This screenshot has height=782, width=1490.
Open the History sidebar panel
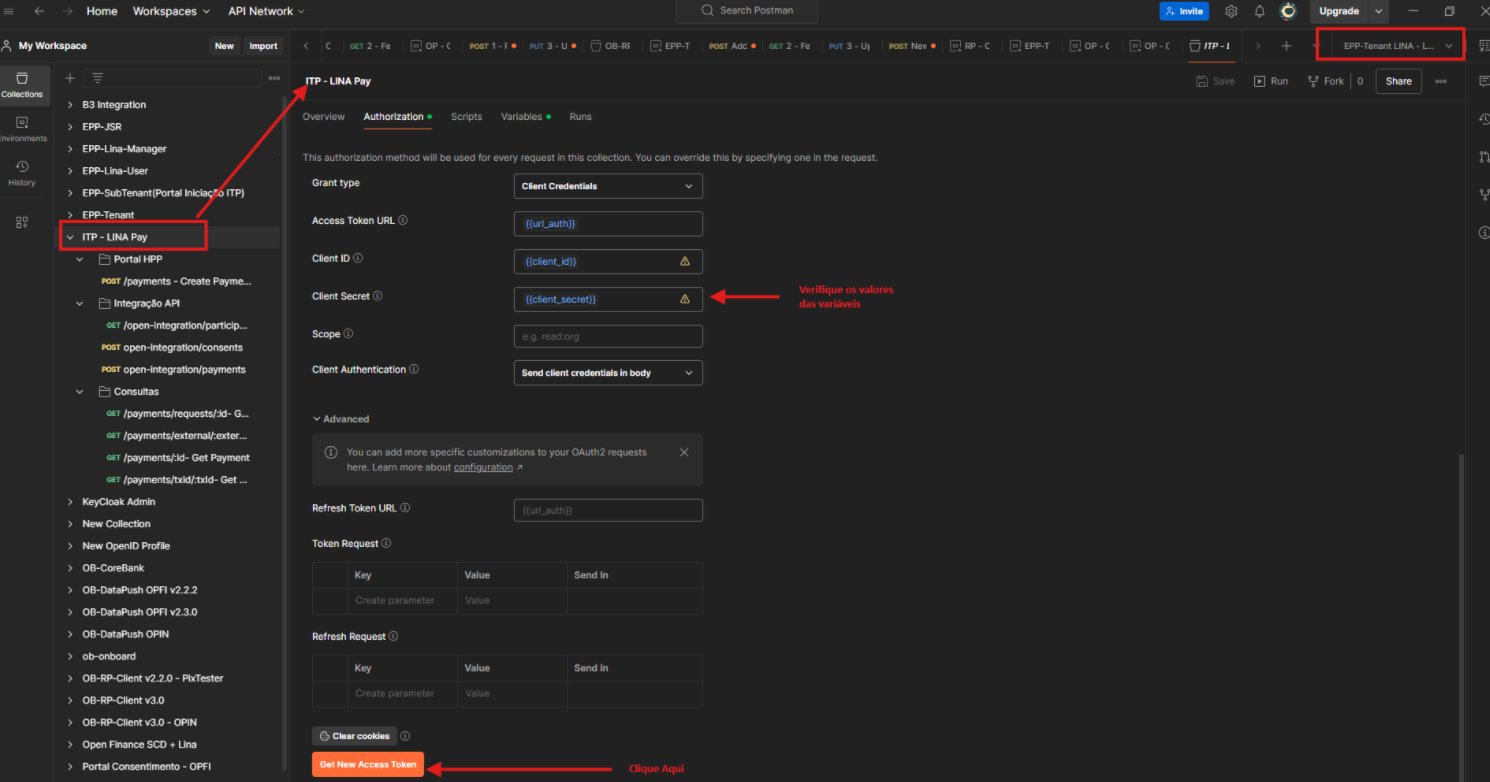coord(22,174)
